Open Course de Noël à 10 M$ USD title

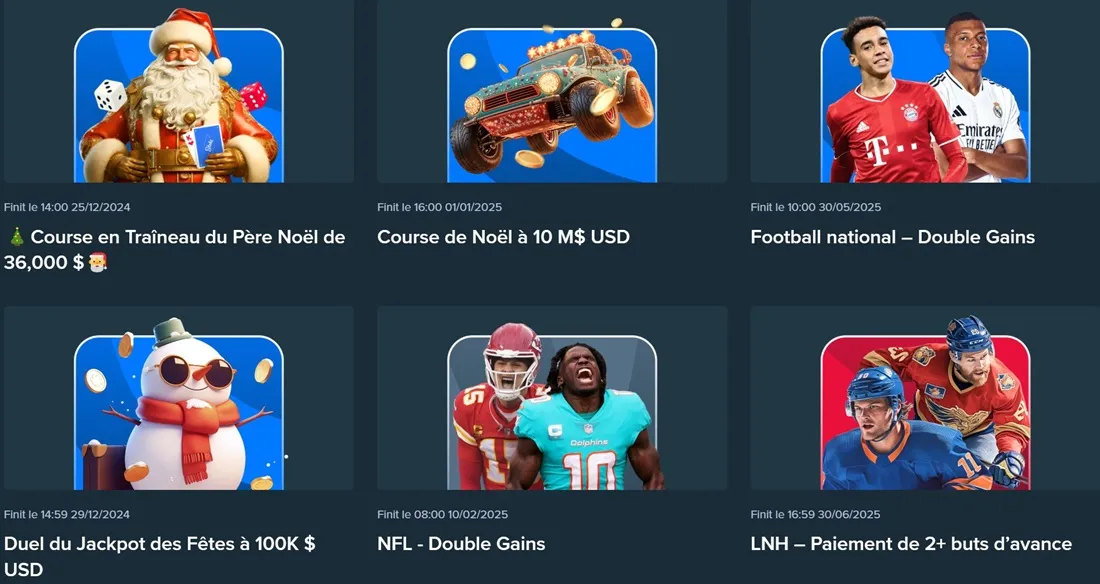503,237
